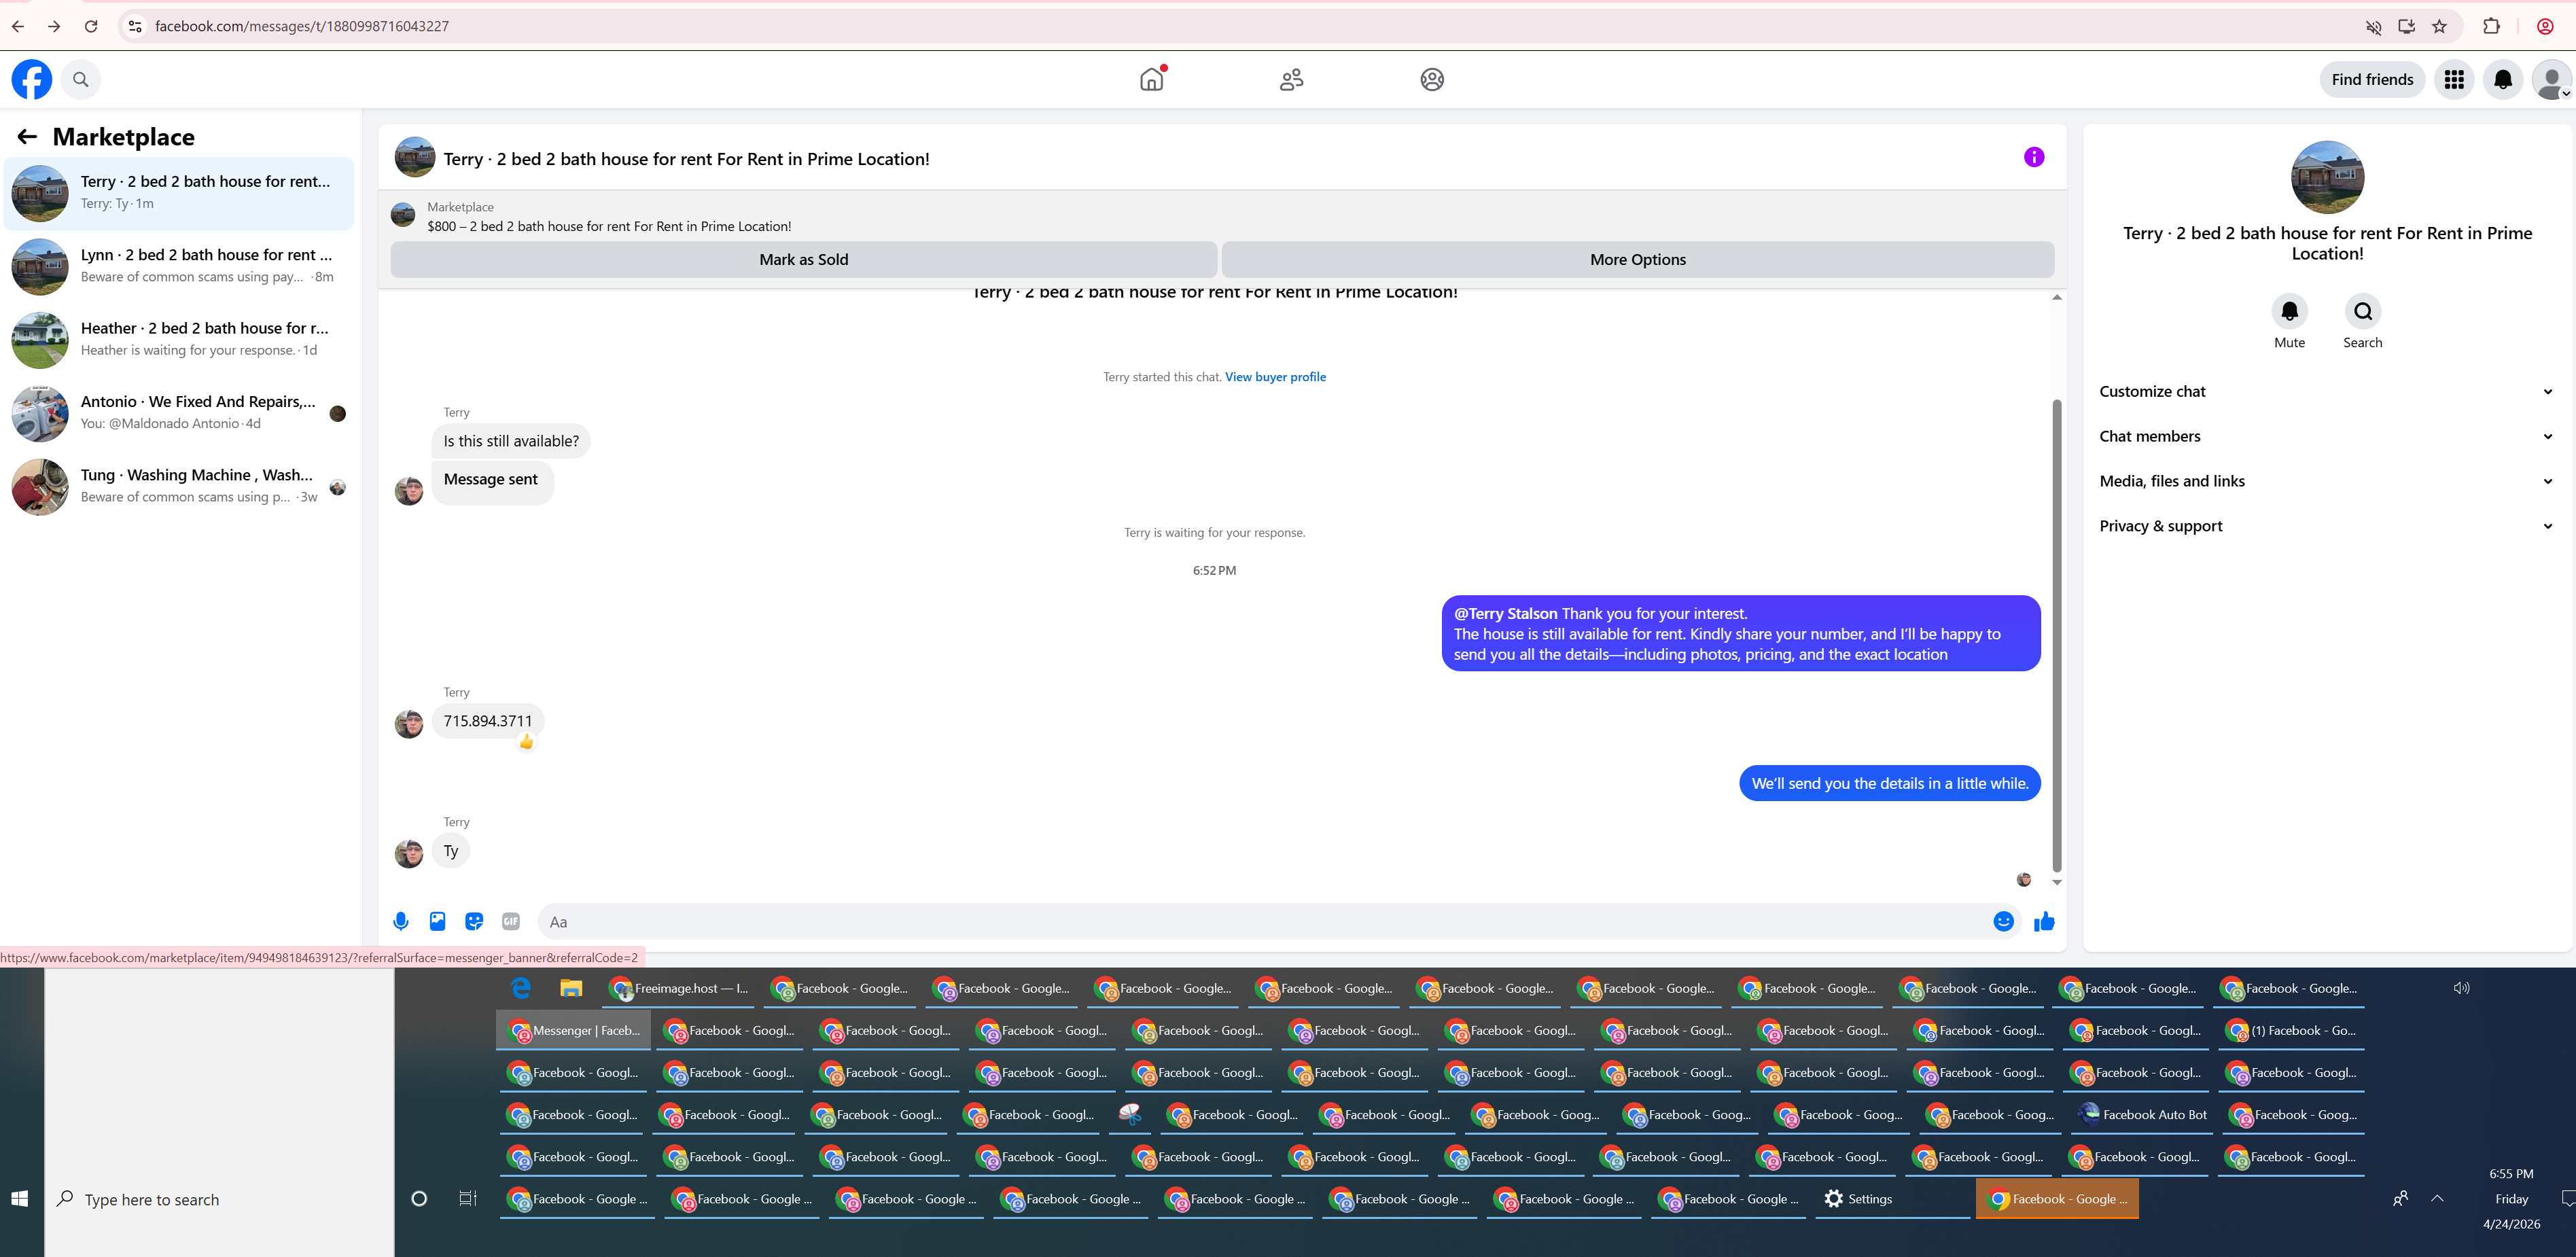View site information icon in address bar
Viewport: 2576px width, 1257px height.
(x=135, y=26)
